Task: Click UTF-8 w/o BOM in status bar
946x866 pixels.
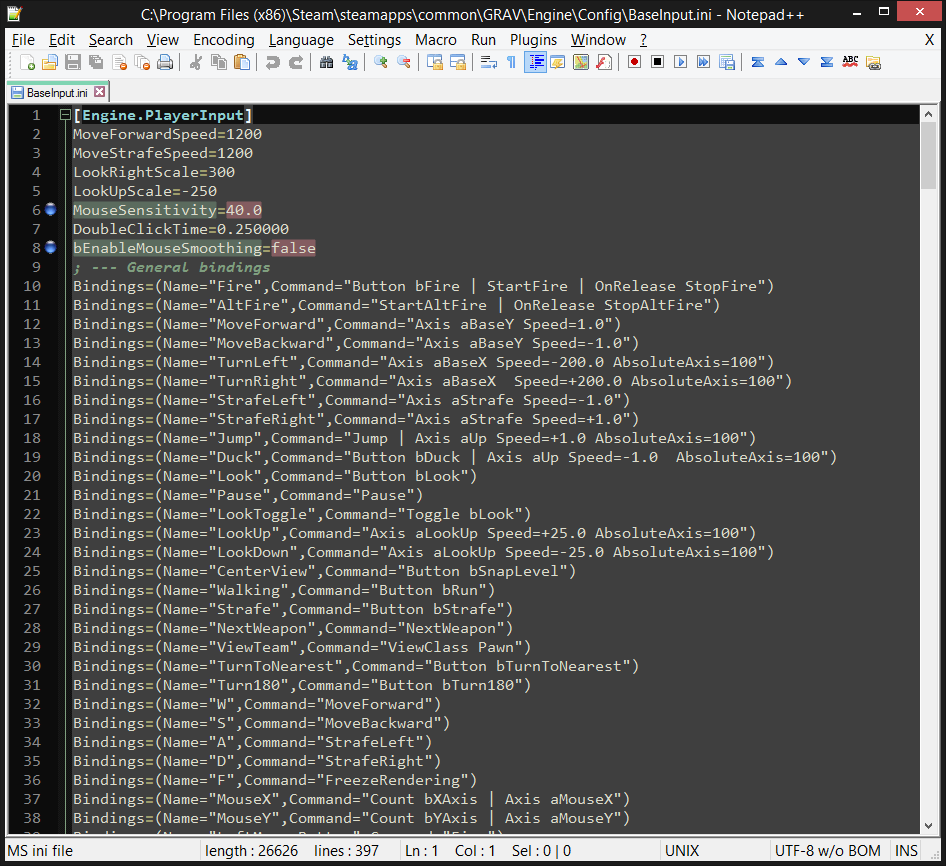Action: tap(828, 850)
